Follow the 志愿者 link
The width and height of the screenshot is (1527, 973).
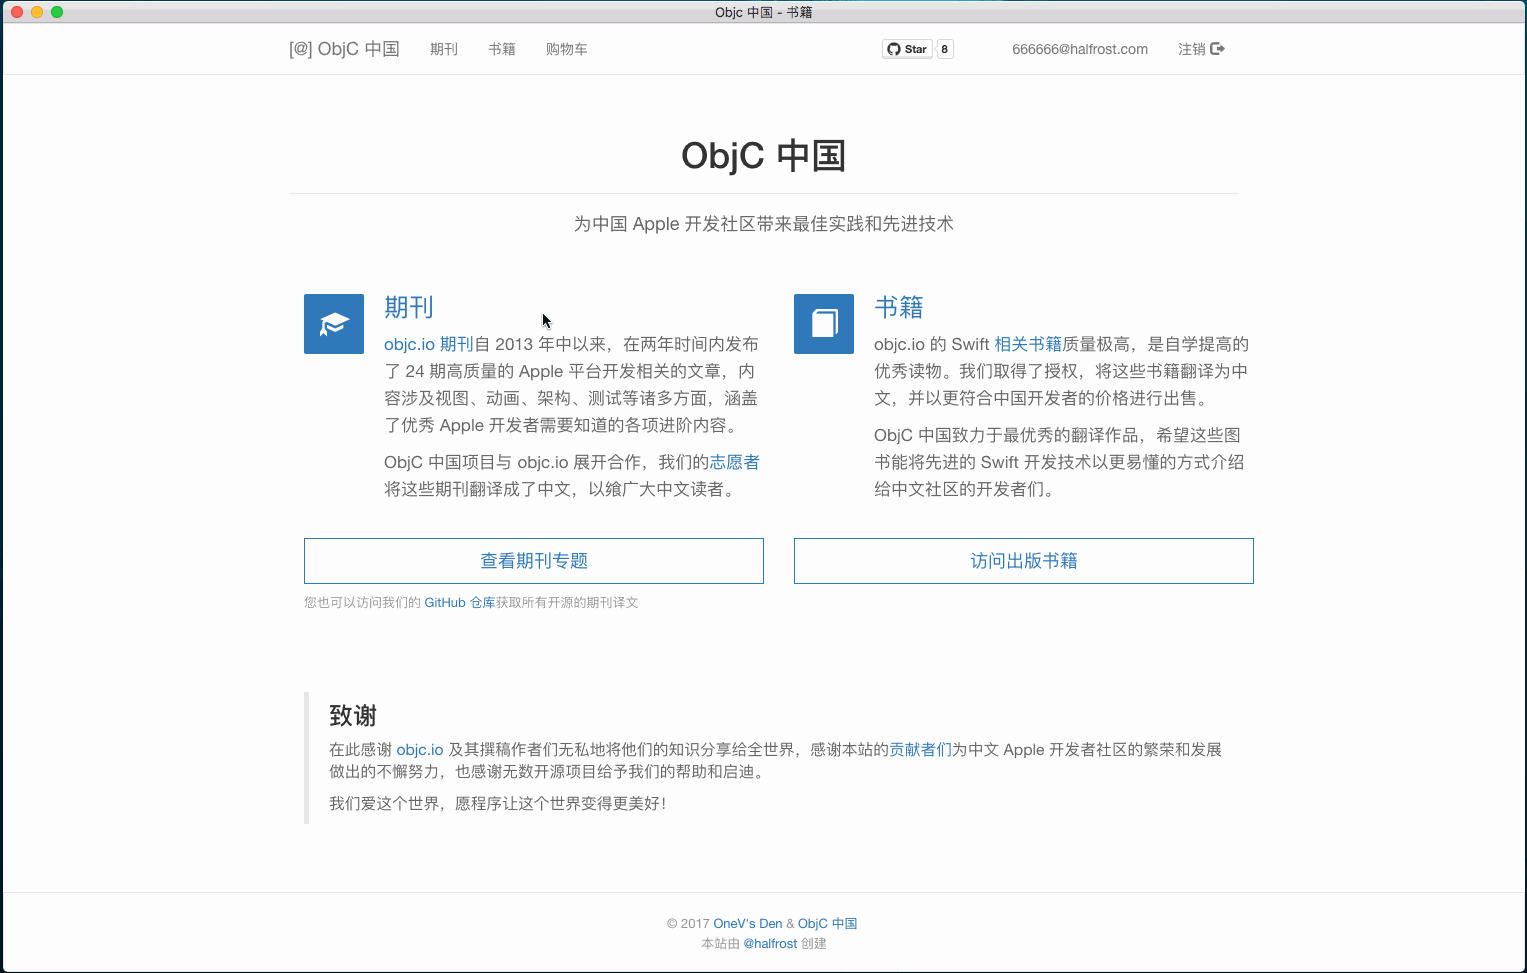click(x=735, y=462)
